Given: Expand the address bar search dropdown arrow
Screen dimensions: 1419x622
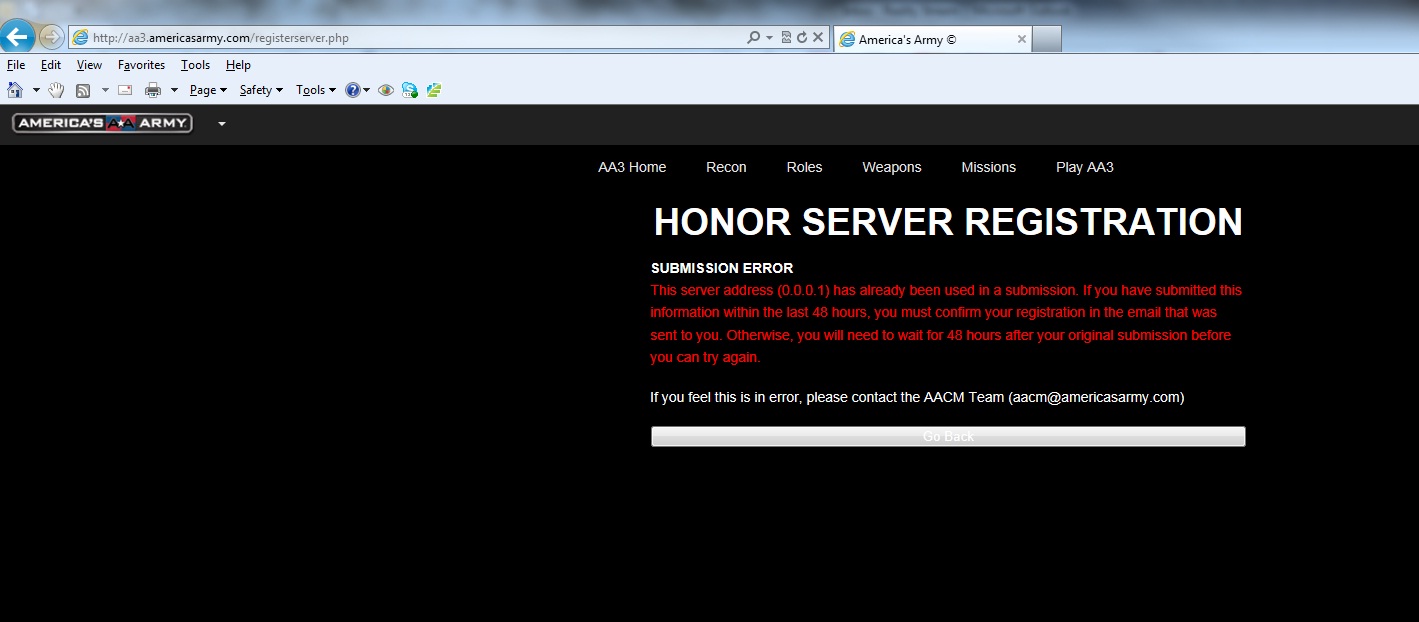Looking at the screenshot, I should 769,38.
